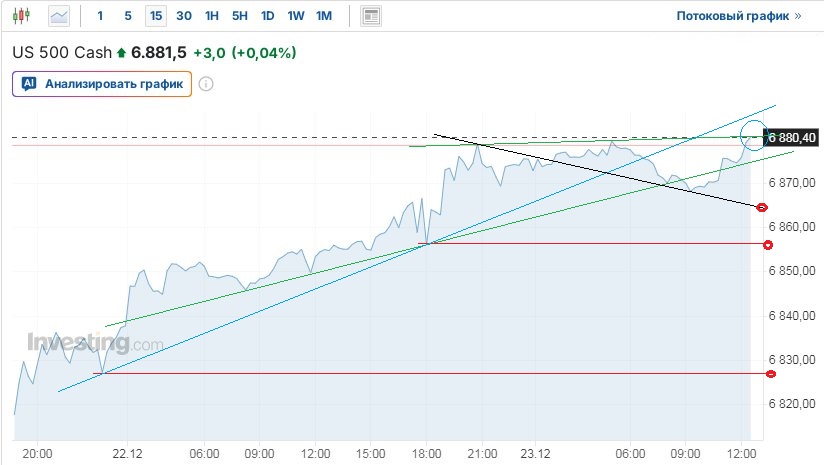Open the news overlay icon in toolbar
This screenshot has width=824, height=465.
pyautogui.click(x=371, y=16)
